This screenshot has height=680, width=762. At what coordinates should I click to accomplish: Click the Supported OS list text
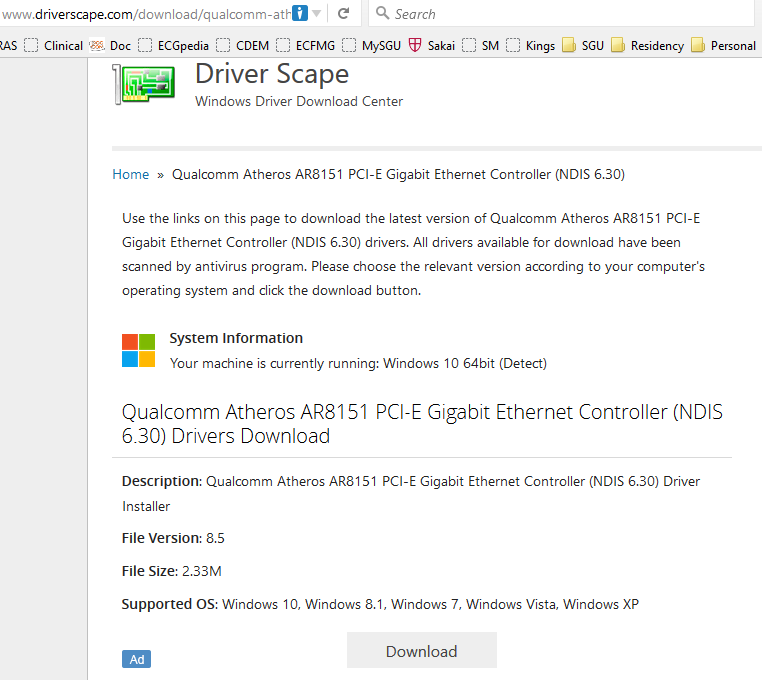[x=431, y=604]
